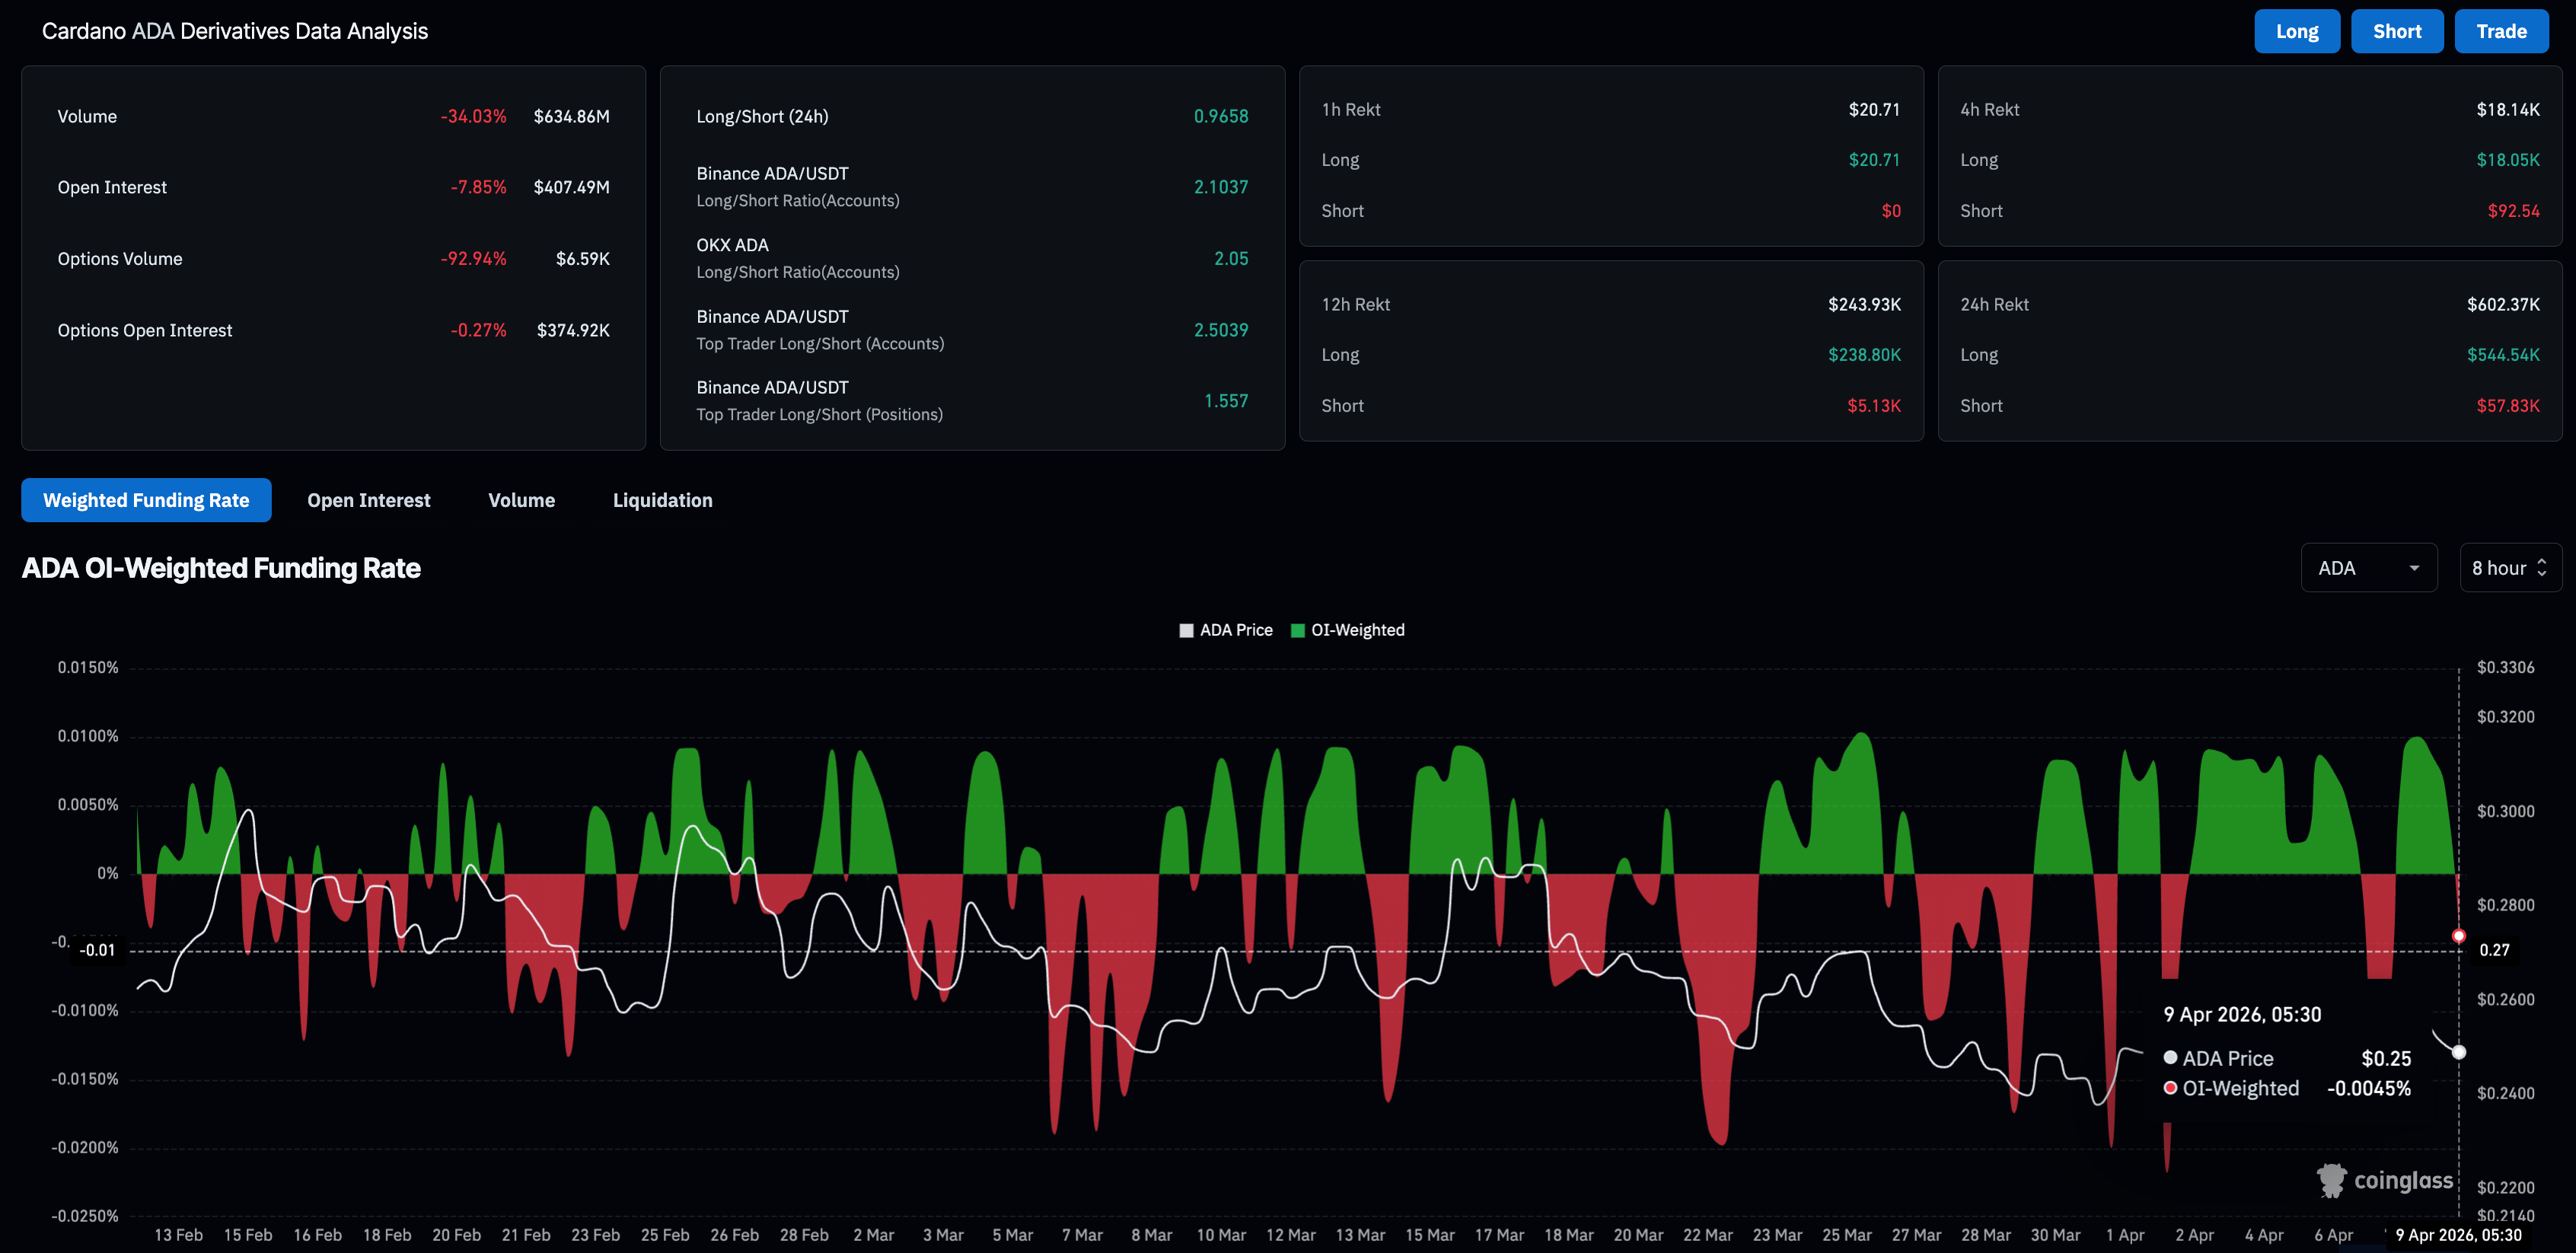Viewport: 2576px width, 1253px height.
Task: Toggle OI-Weighted legend series
Action: 1357,630
